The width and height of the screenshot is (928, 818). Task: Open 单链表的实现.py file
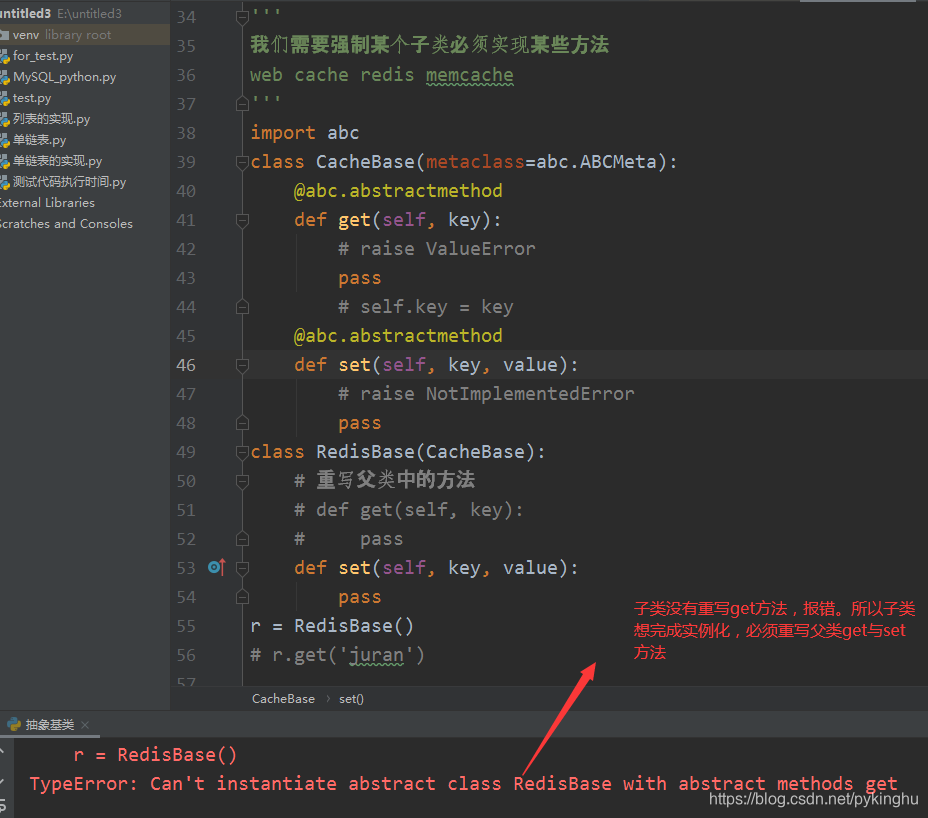point(57,161)
